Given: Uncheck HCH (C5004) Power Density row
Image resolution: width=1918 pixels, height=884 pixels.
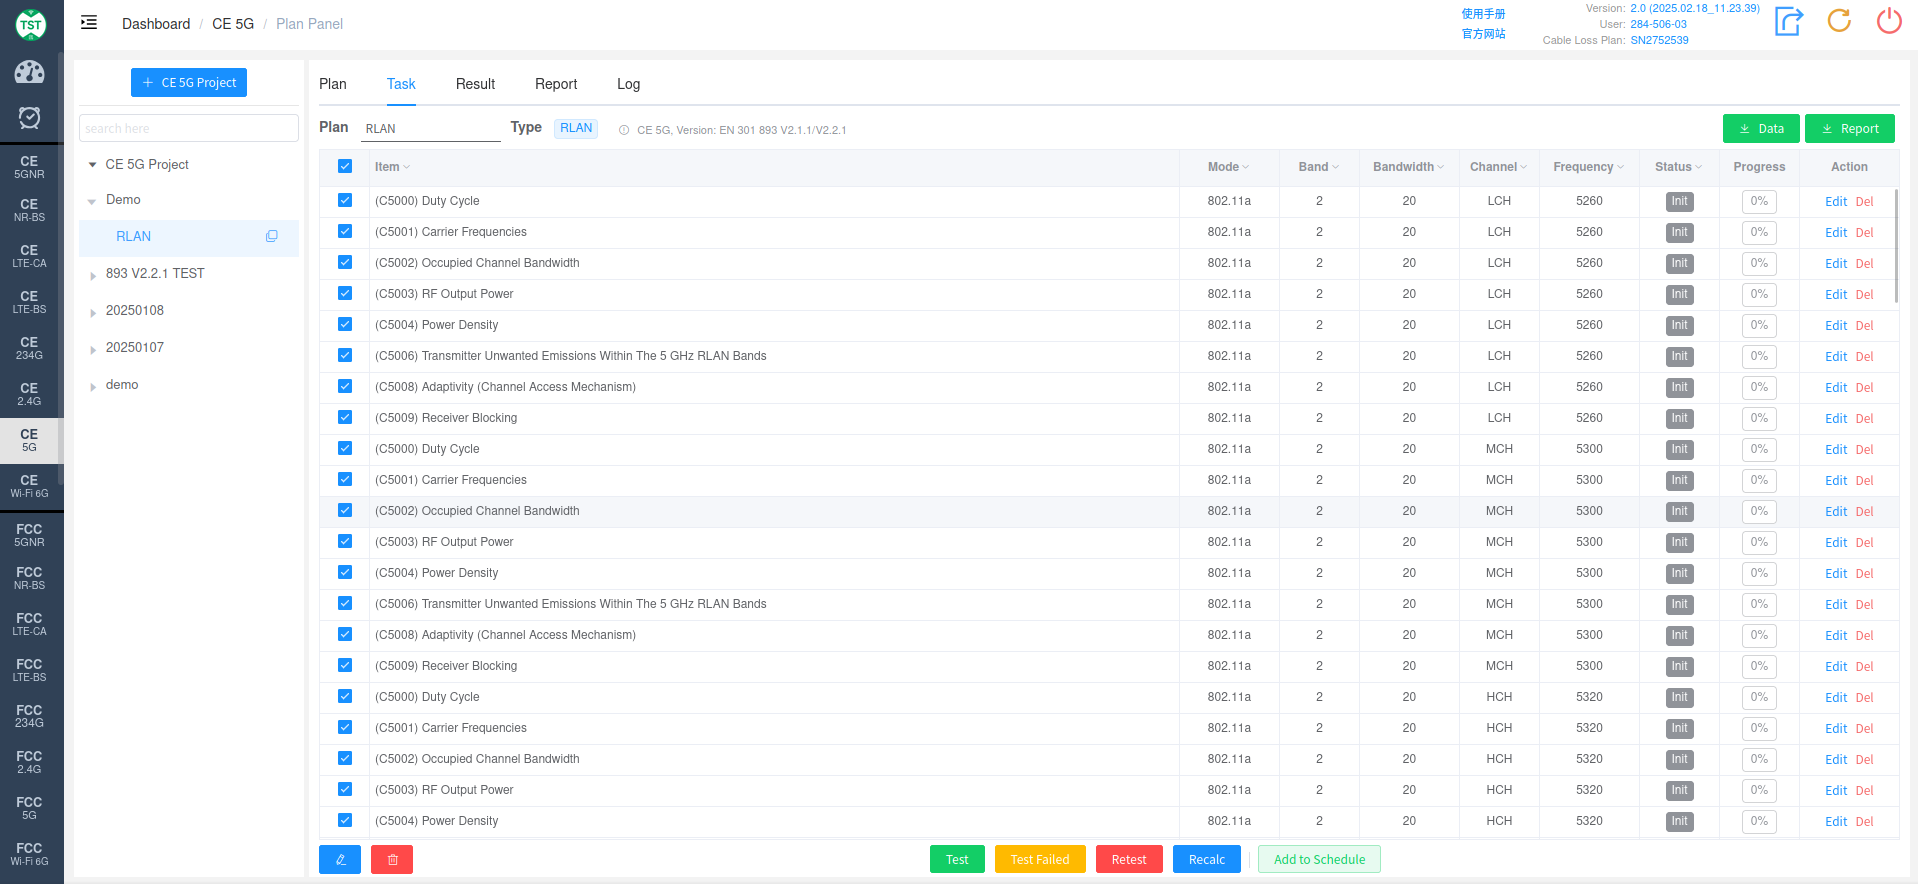Looking at the screenshot, I should [x=345, y=820].
